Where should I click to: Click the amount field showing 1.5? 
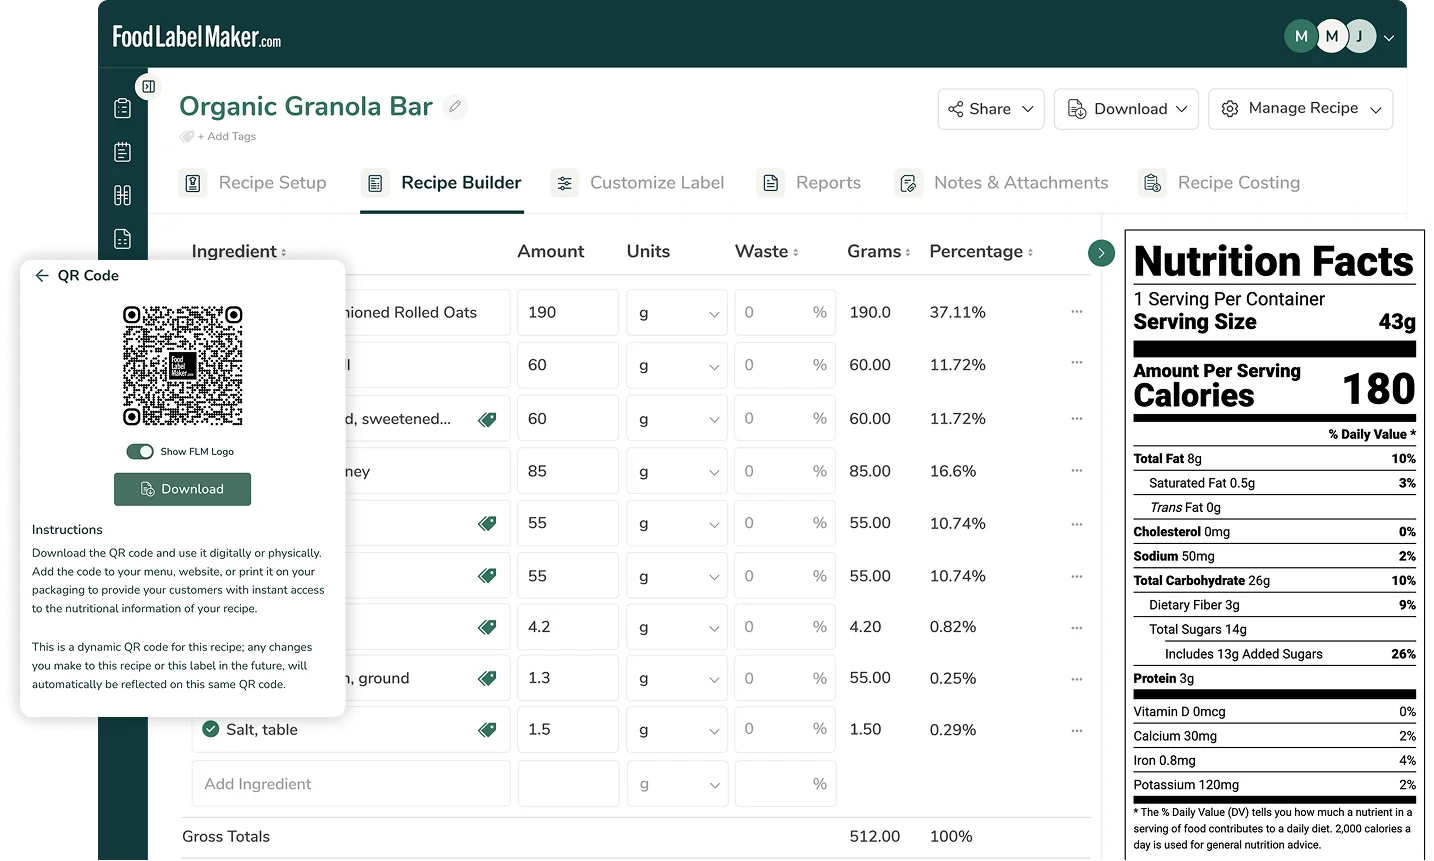tap(568, 730)
